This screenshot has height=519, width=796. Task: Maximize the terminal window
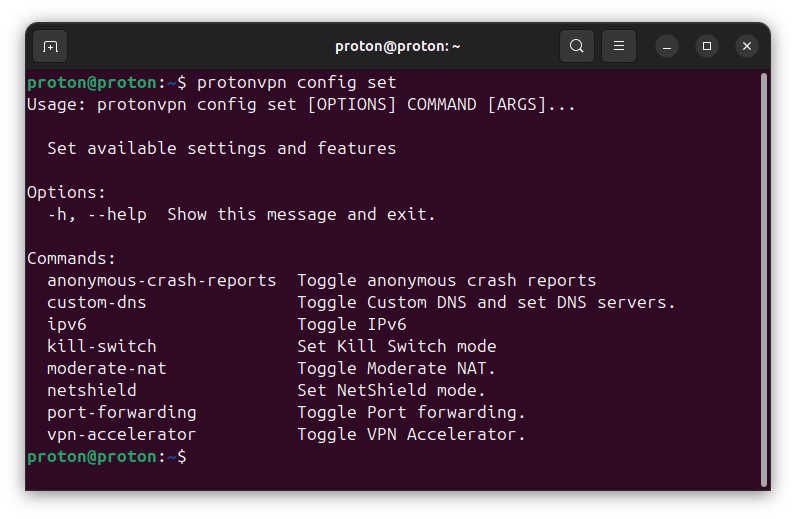(x=707, y=46)
